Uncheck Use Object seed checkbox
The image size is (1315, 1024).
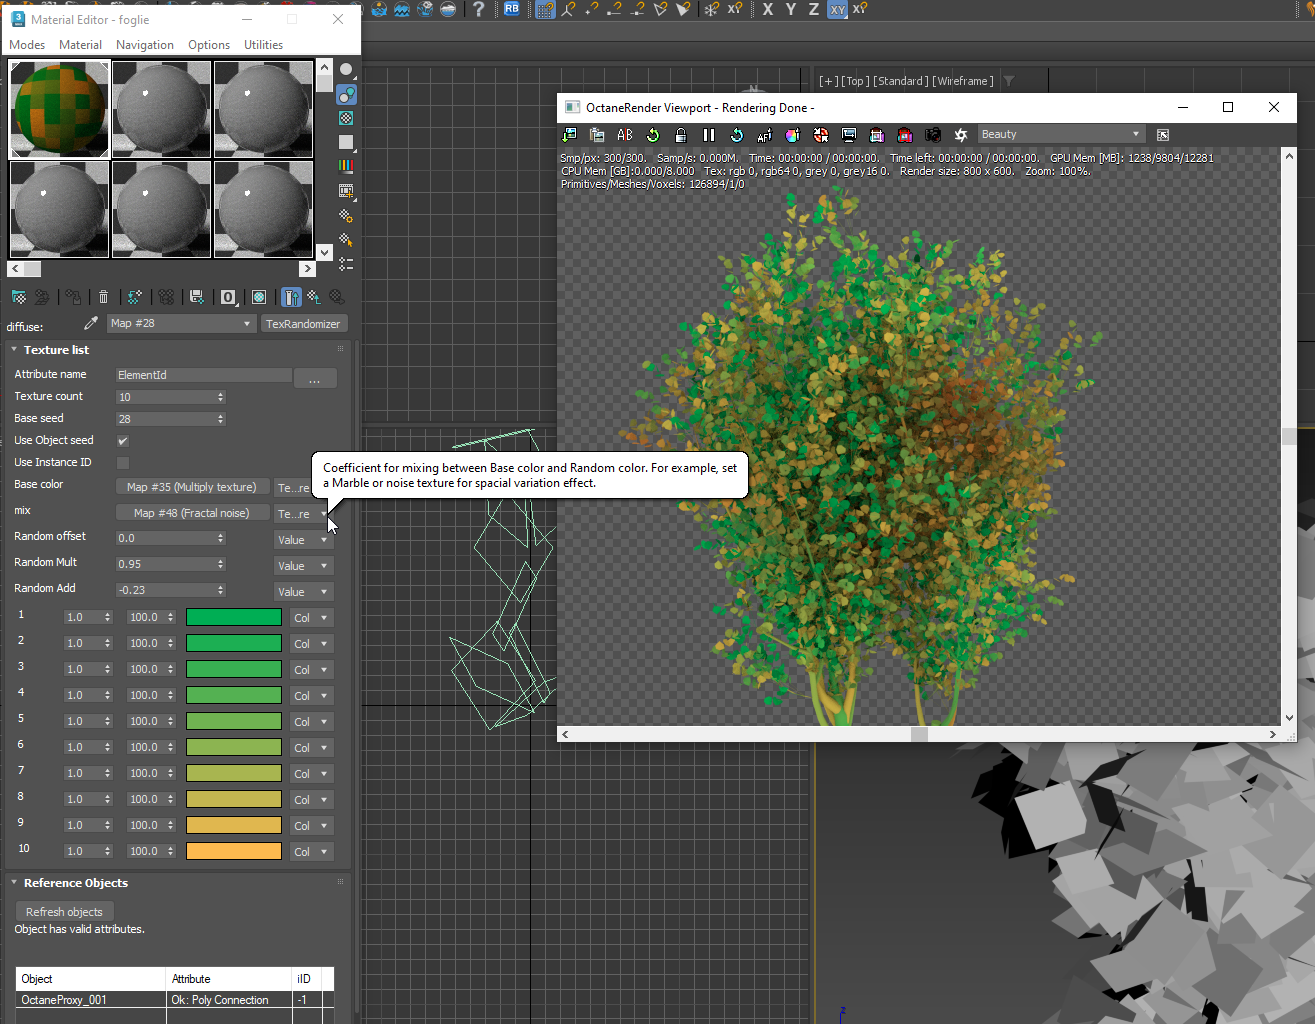click(123, 441)
